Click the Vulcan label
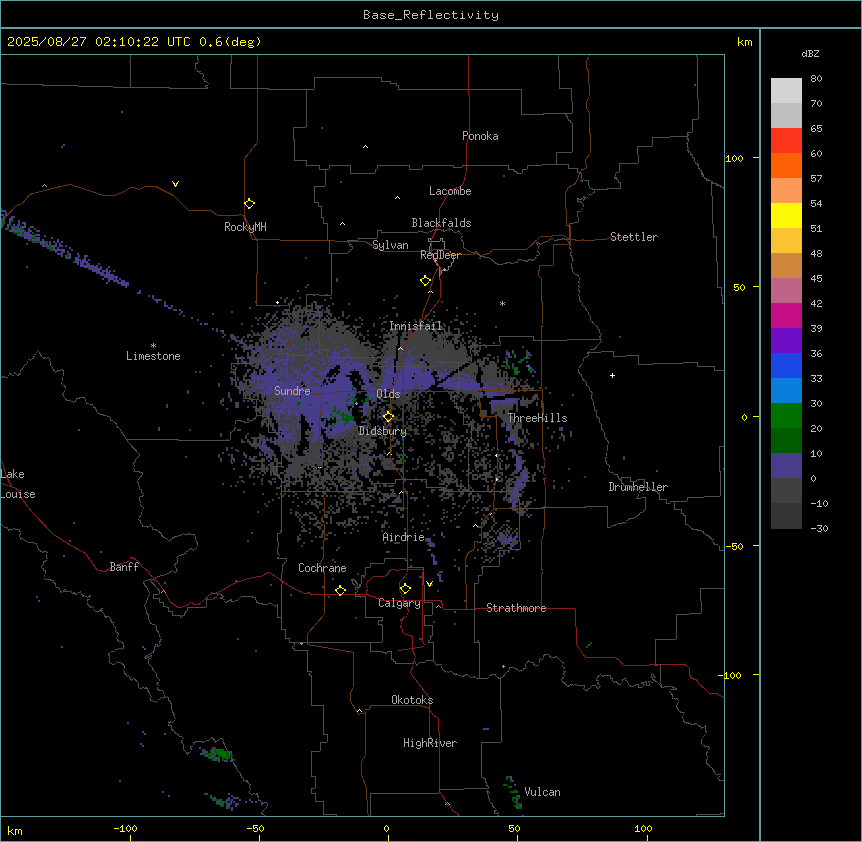862x842 pixels. tap(543, 792)
